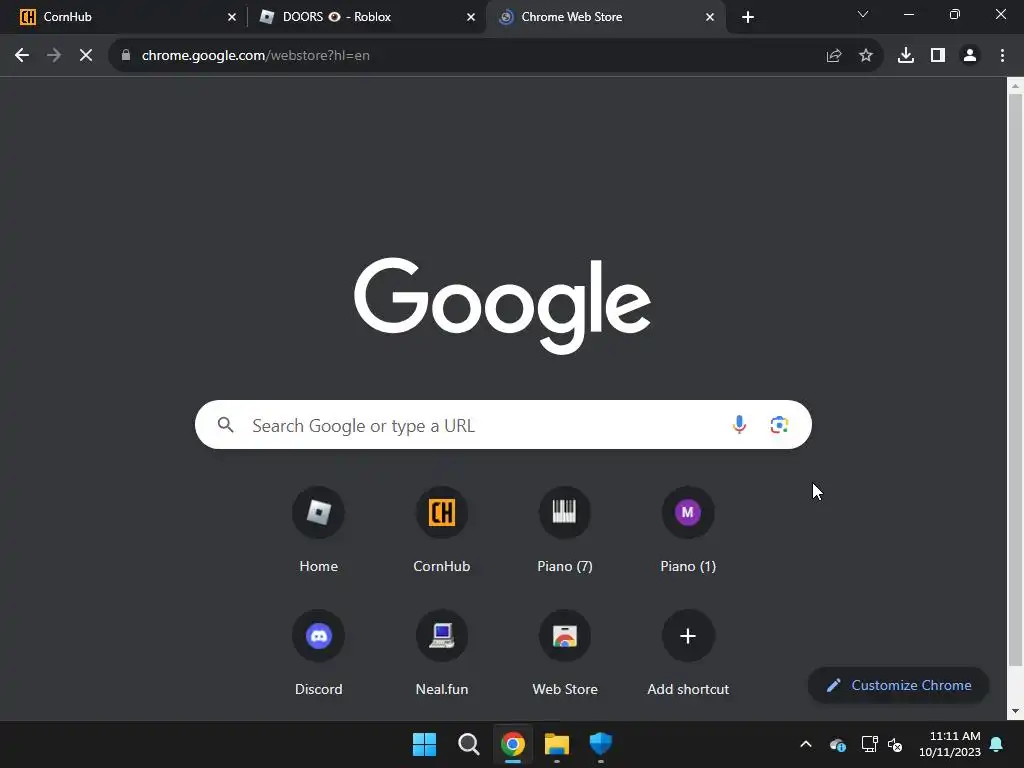Click the muted volume tray icon
1024x768 pixels.
coord(895,744)
